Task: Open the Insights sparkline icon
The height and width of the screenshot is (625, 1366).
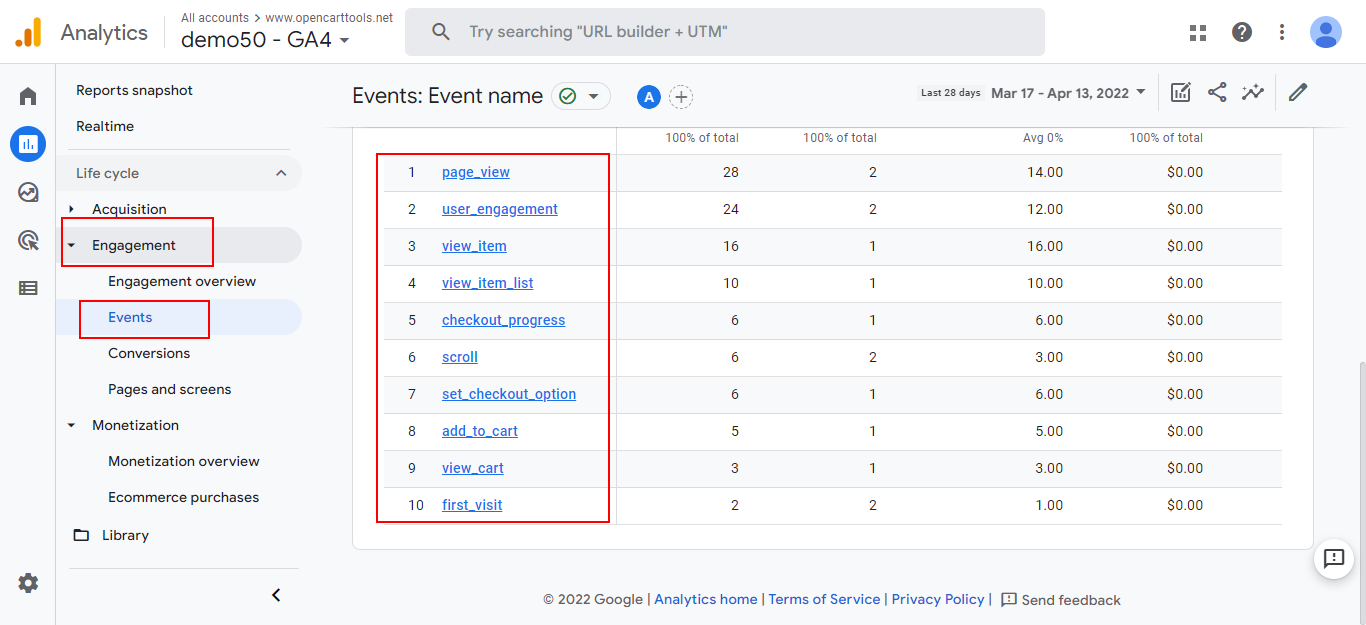Action: point(1253,93)
